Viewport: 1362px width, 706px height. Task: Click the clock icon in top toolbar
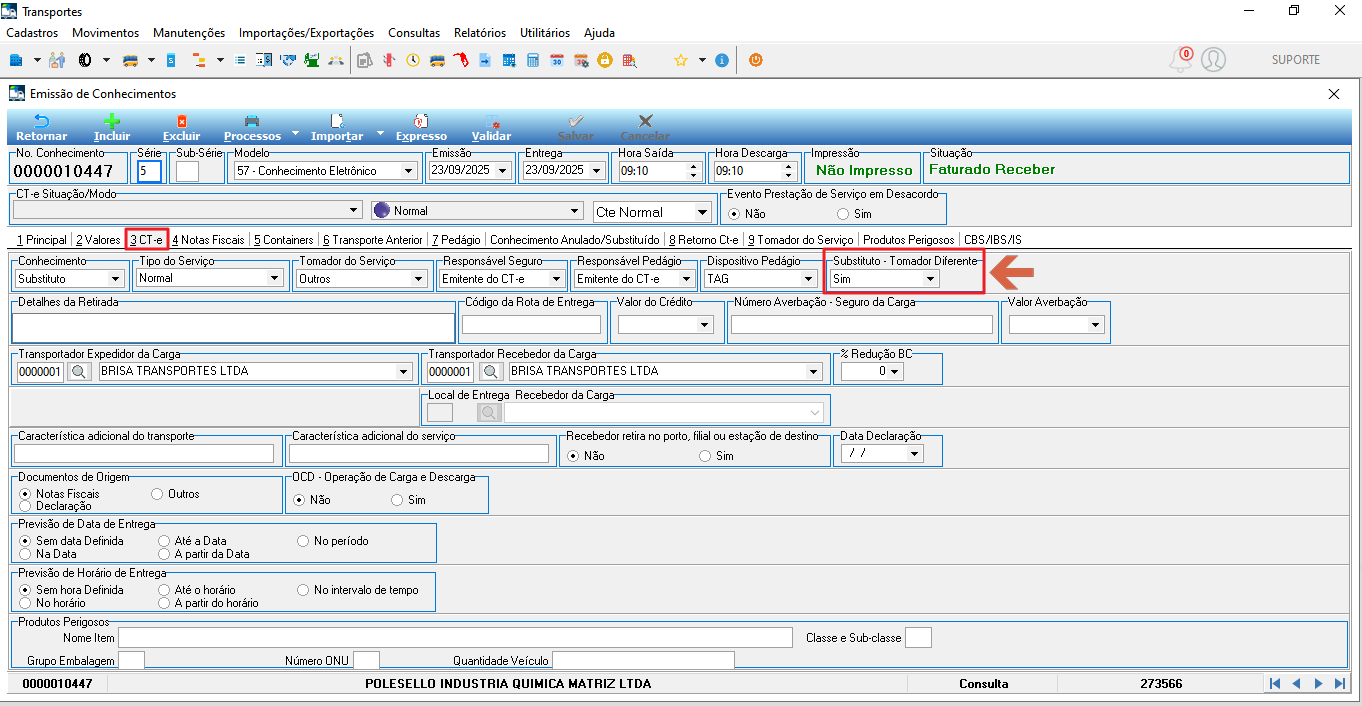[x=413, y=60]
